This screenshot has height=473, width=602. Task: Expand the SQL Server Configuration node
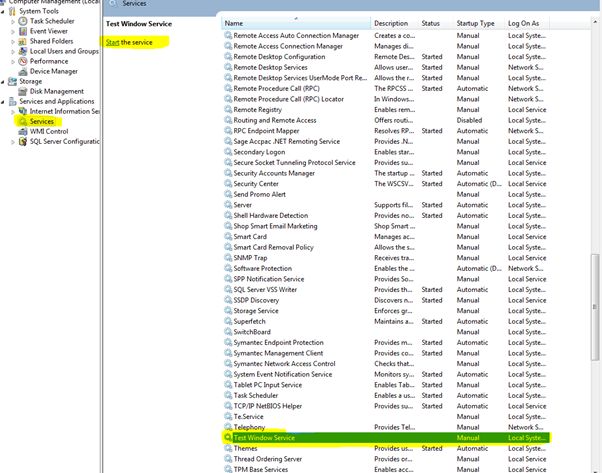point(13,142)
